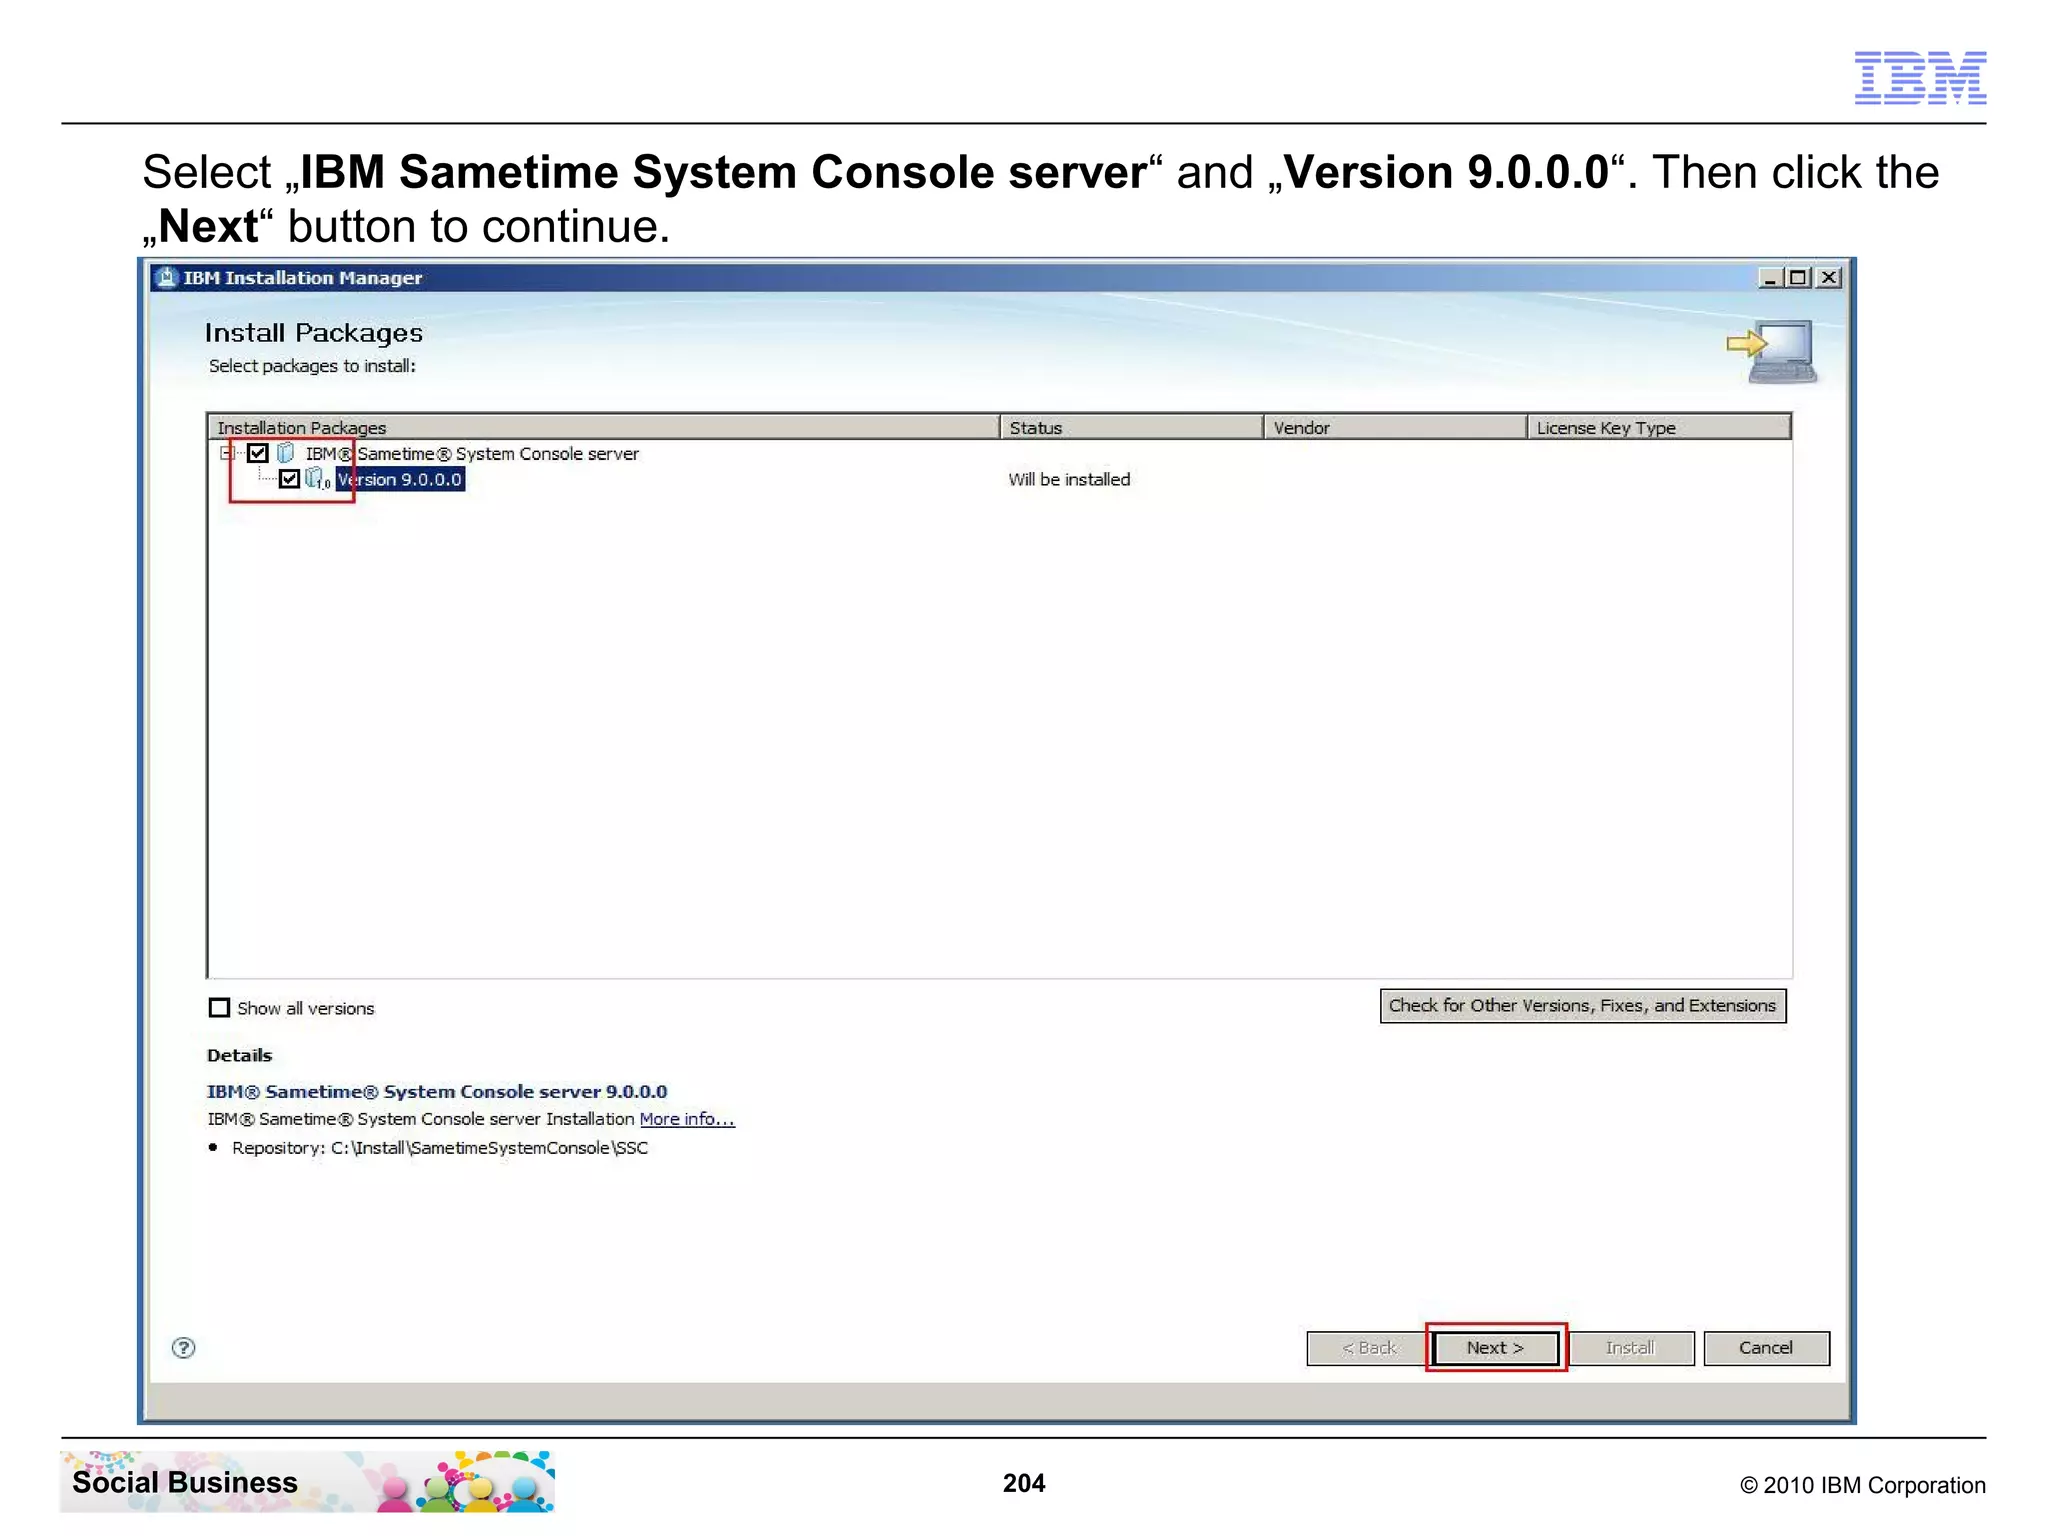Click the Version 9.0.0.0 package icon

(317, 479)
